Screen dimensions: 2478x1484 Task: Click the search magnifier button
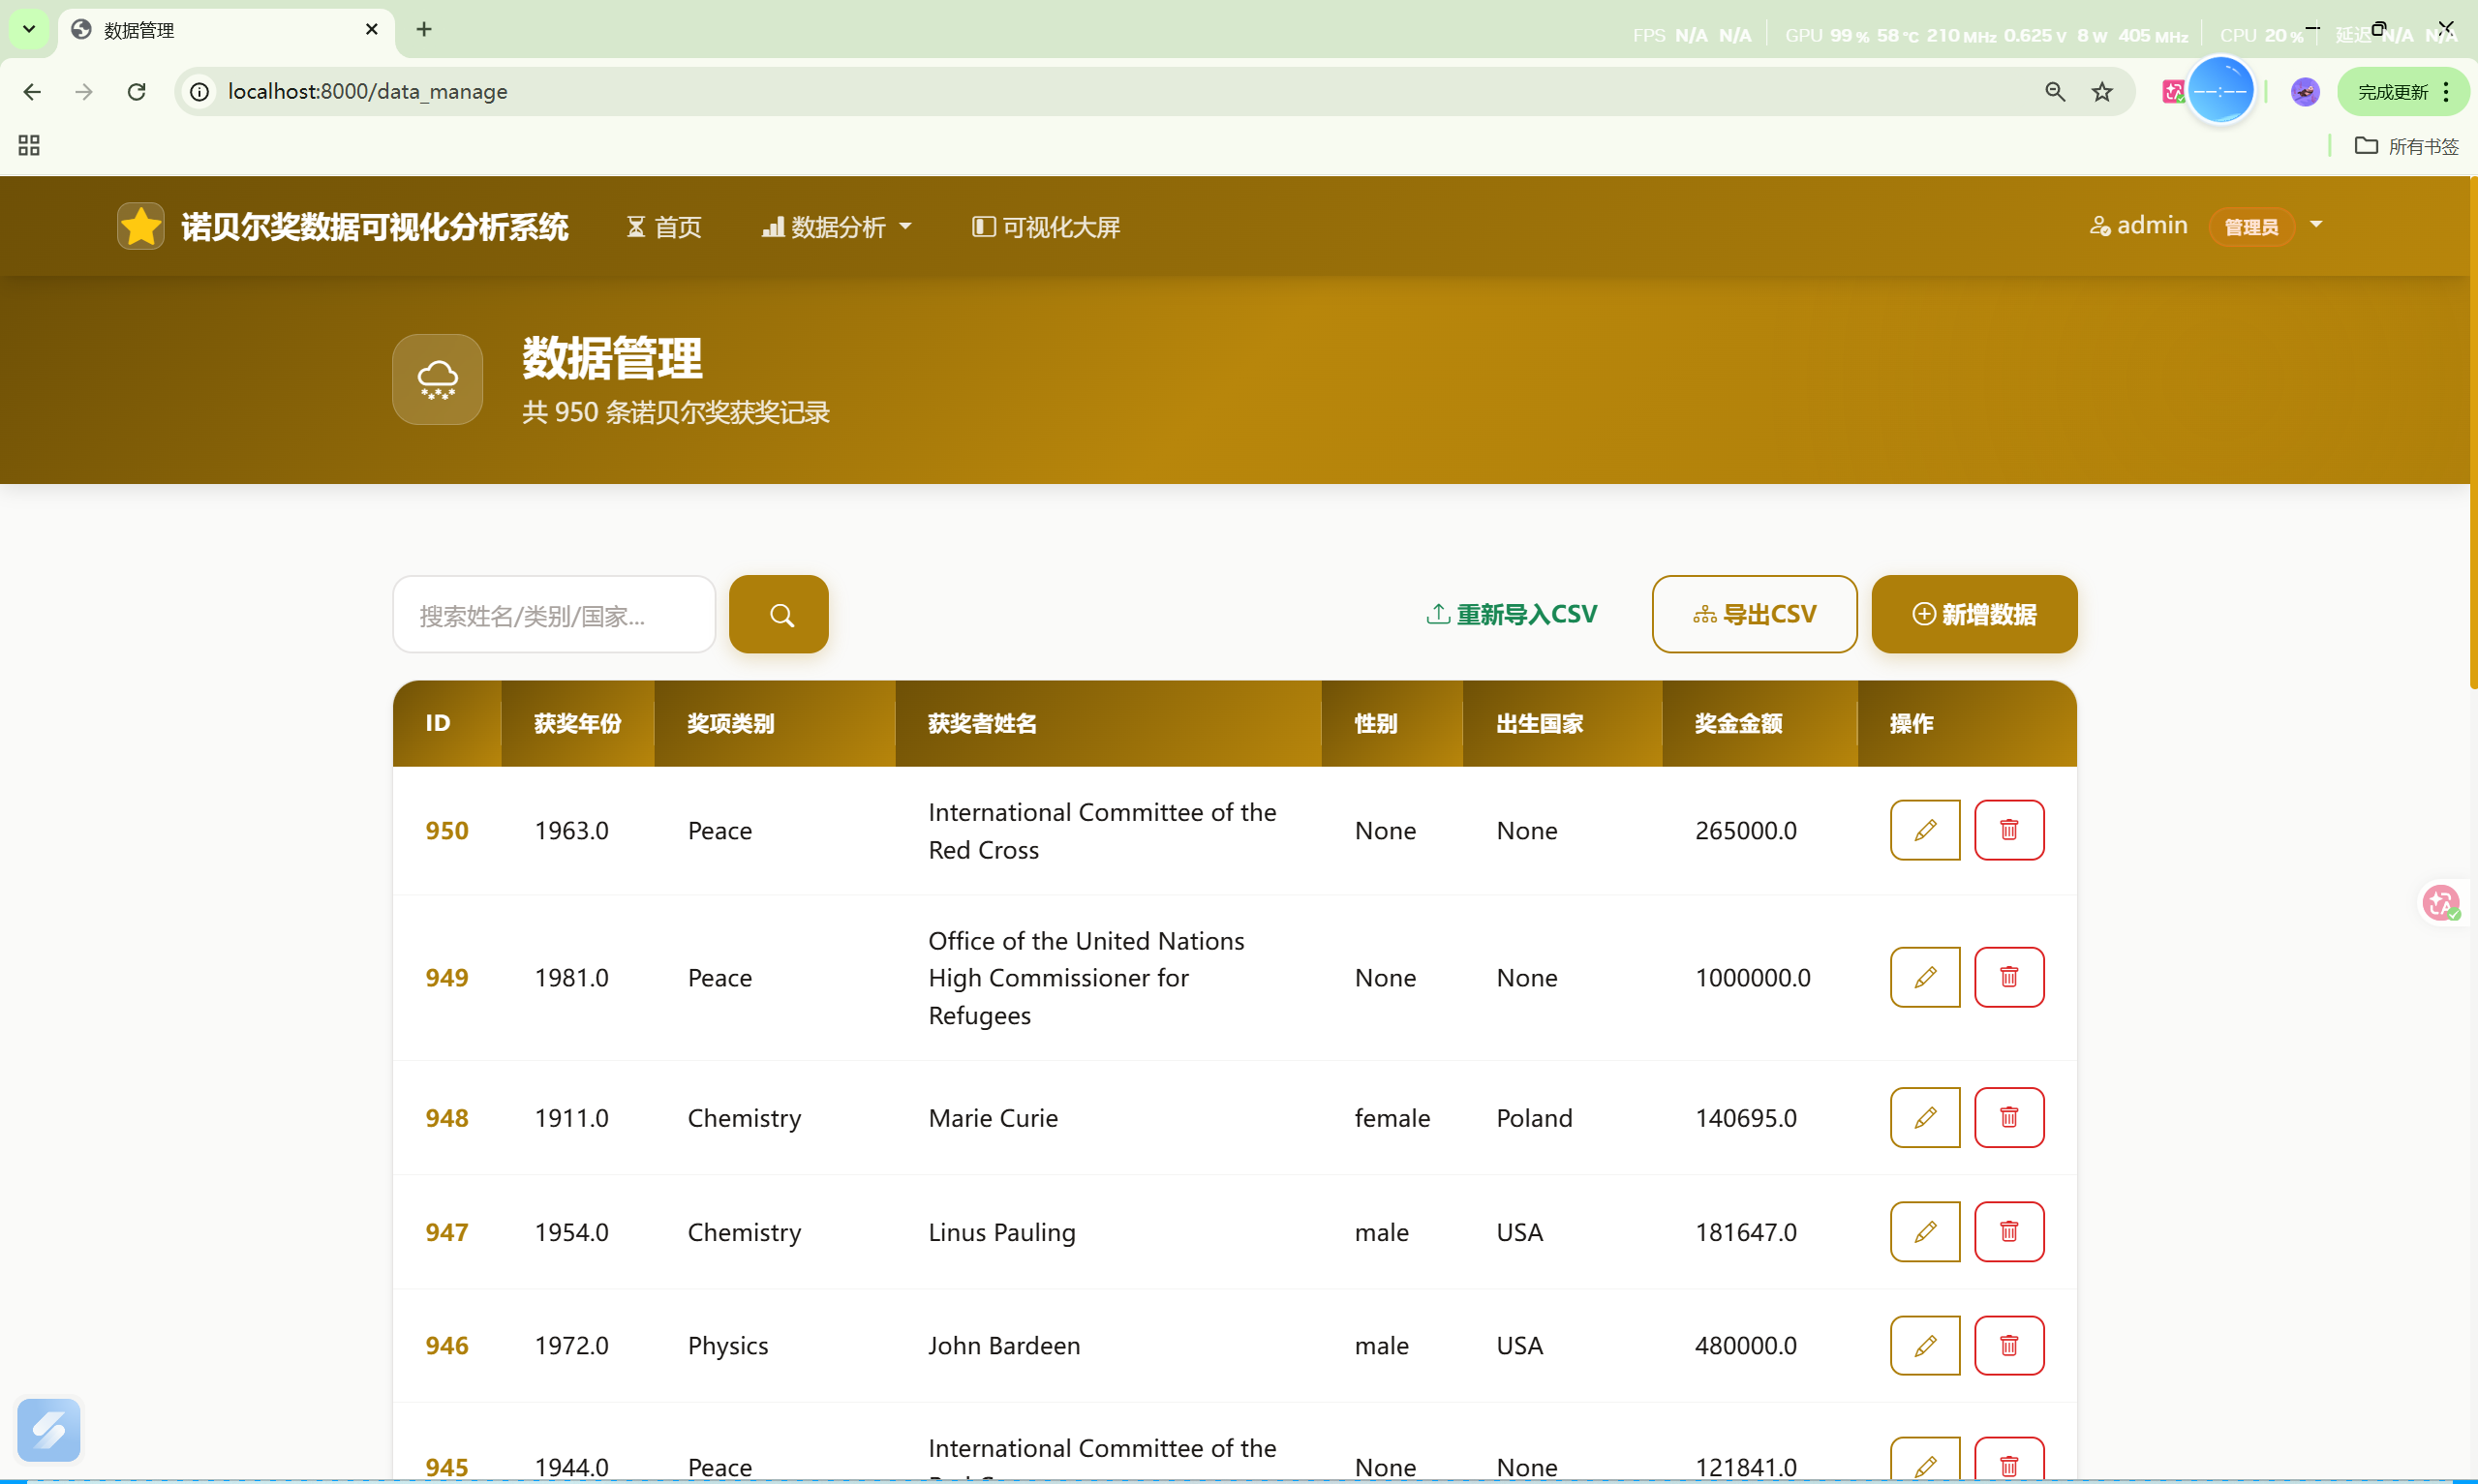click(778, 614)
